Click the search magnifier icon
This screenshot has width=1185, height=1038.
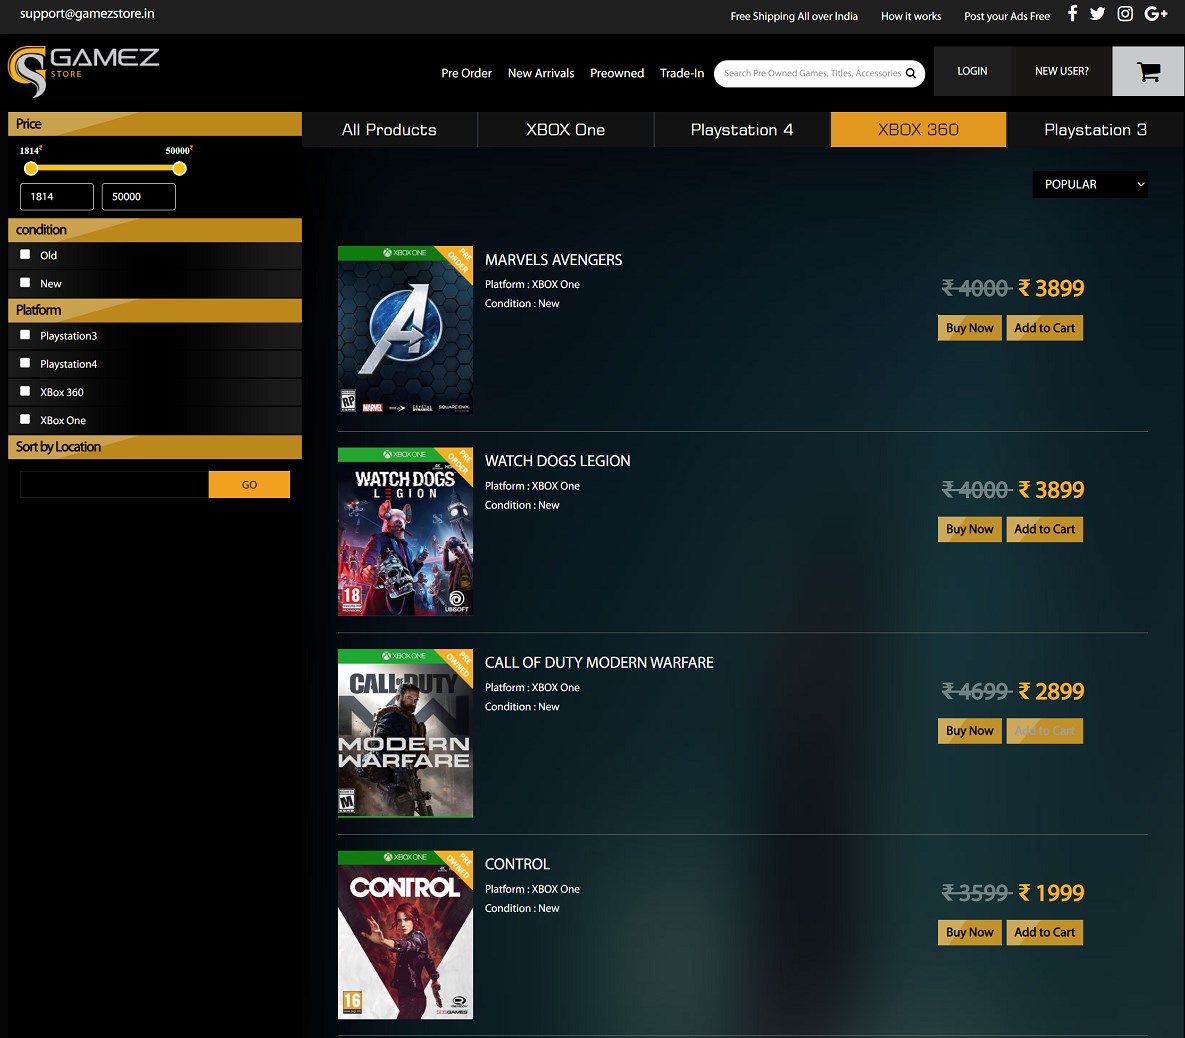910,73
